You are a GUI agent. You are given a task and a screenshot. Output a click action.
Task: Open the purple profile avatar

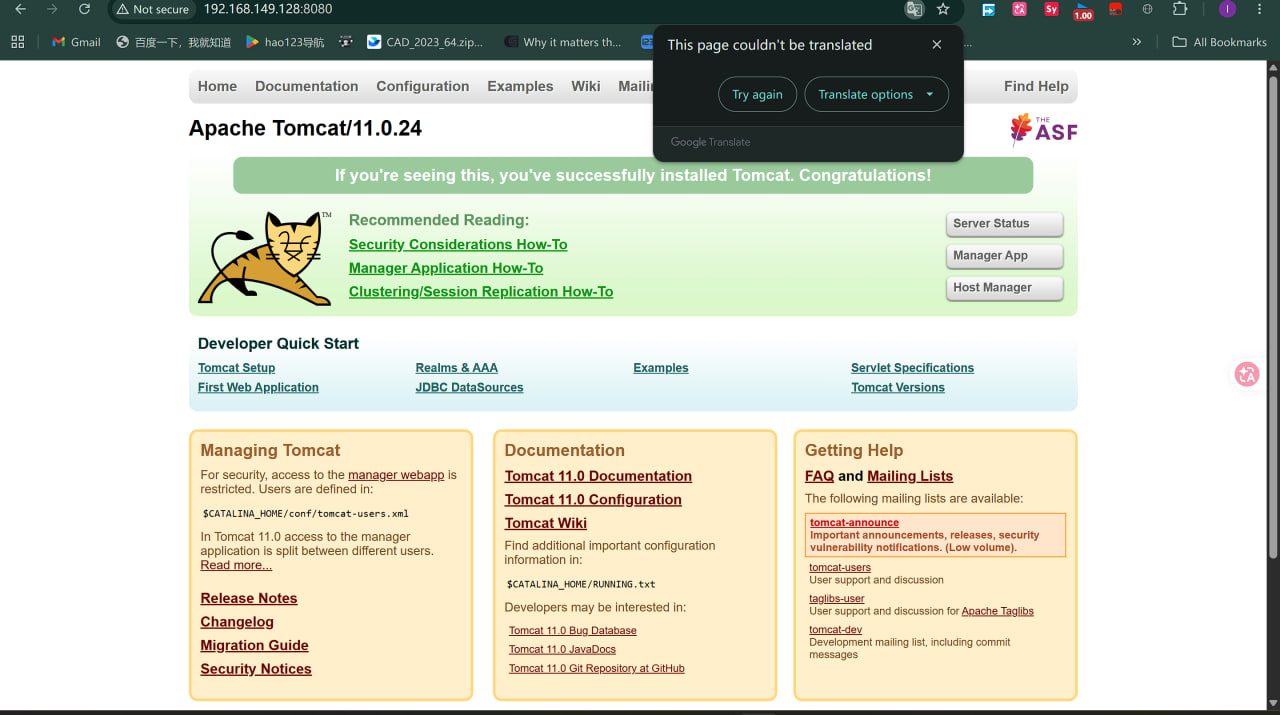click(1227, 9)
